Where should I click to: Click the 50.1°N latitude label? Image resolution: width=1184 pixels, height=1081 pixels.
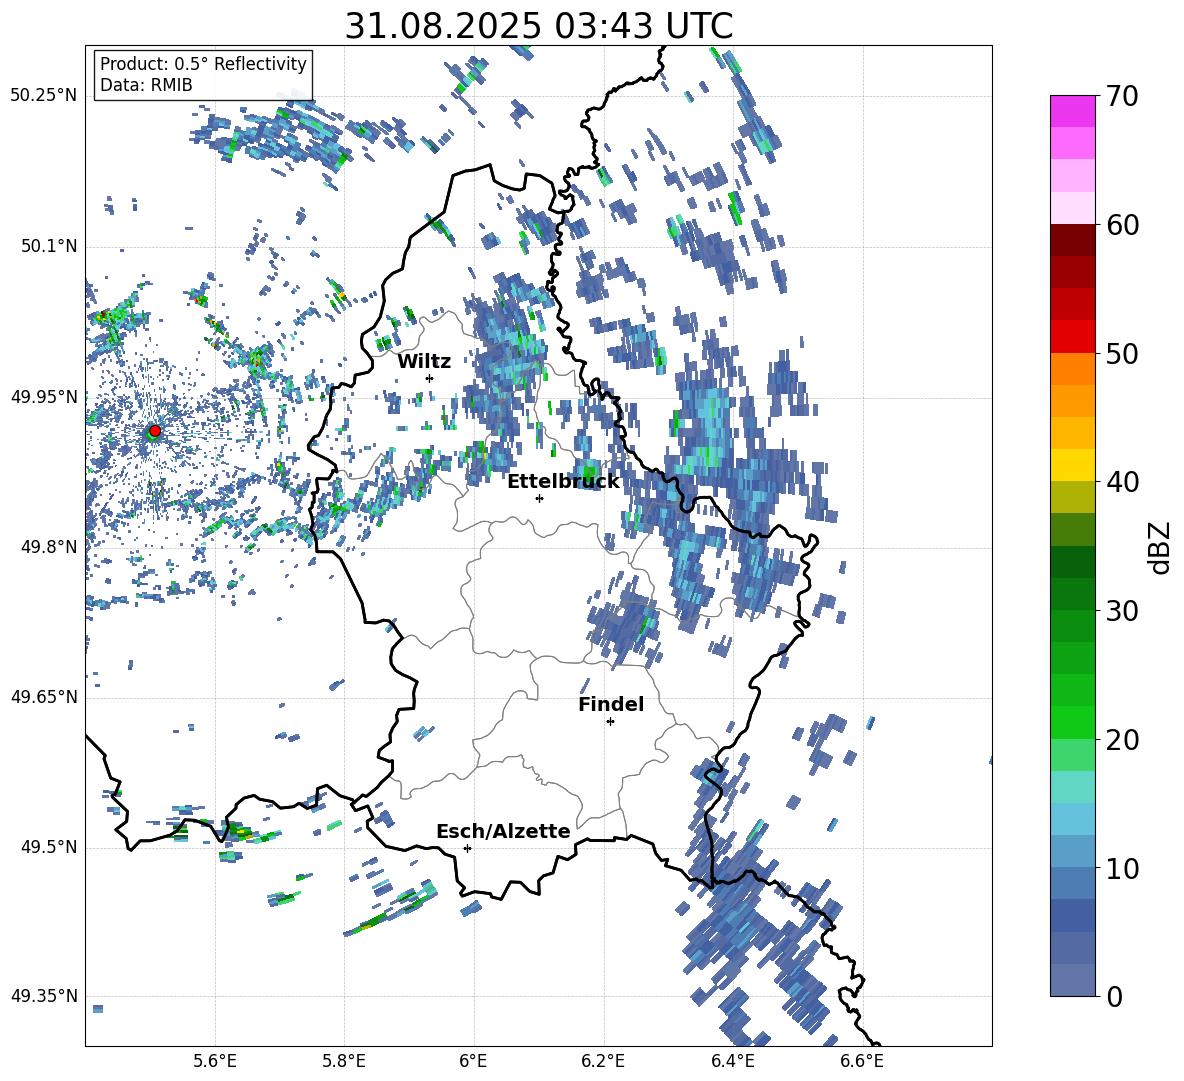[x=49, y=246]
